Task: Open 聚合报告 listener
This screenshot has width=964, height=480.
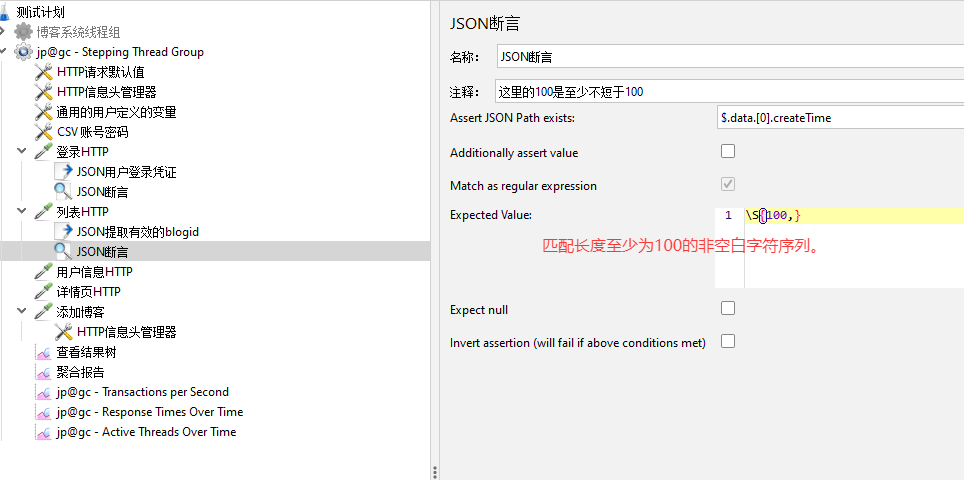Action: click(x=81, y=372)
